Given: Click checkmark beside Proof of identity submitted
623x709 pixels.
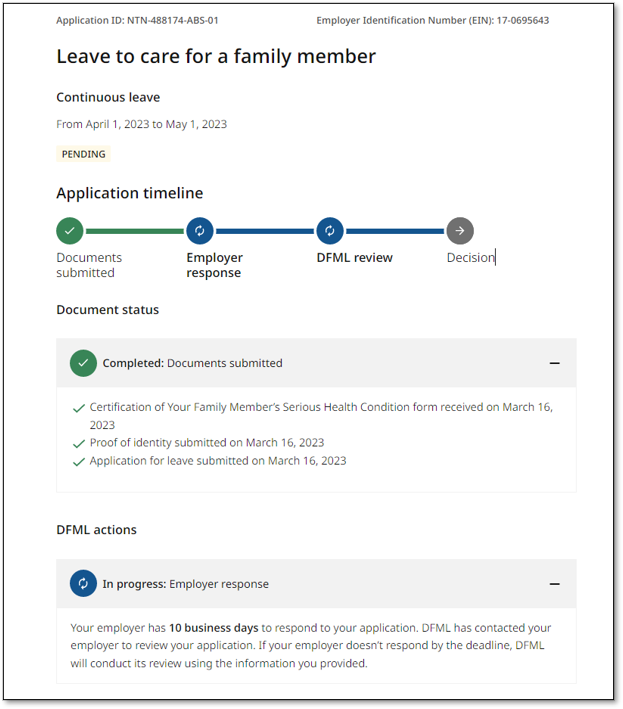Looking at the screenshot, I should [79, 443].
